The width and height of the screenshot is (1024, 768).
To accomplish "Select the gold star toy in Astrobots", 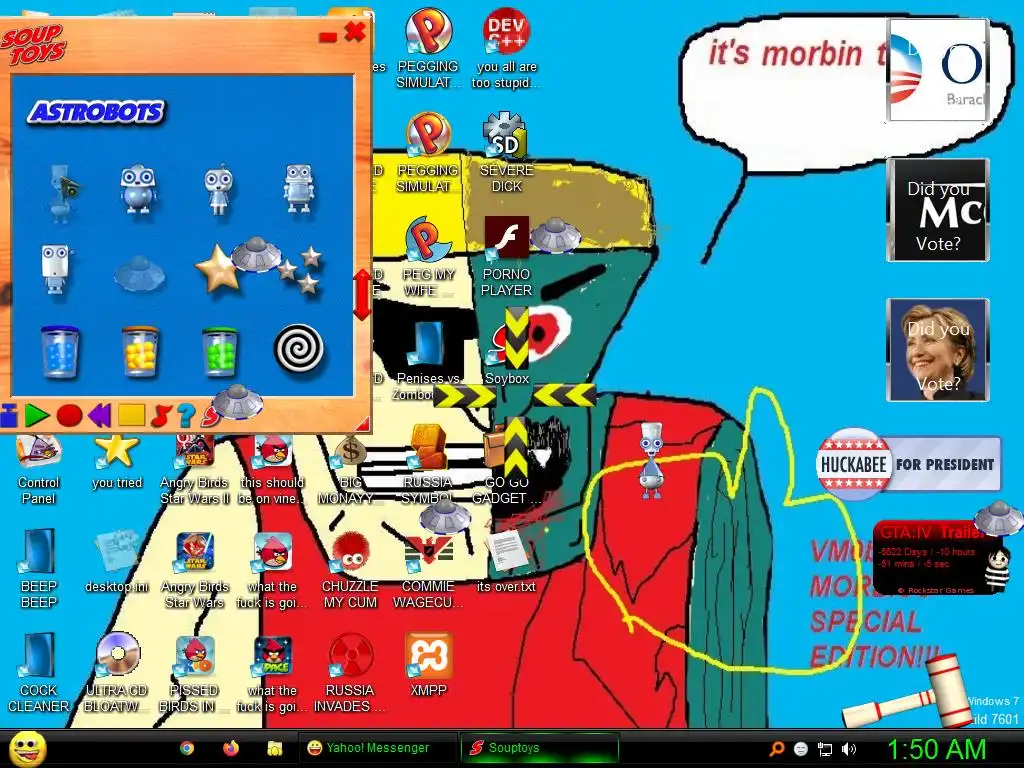I will (216, 269).
